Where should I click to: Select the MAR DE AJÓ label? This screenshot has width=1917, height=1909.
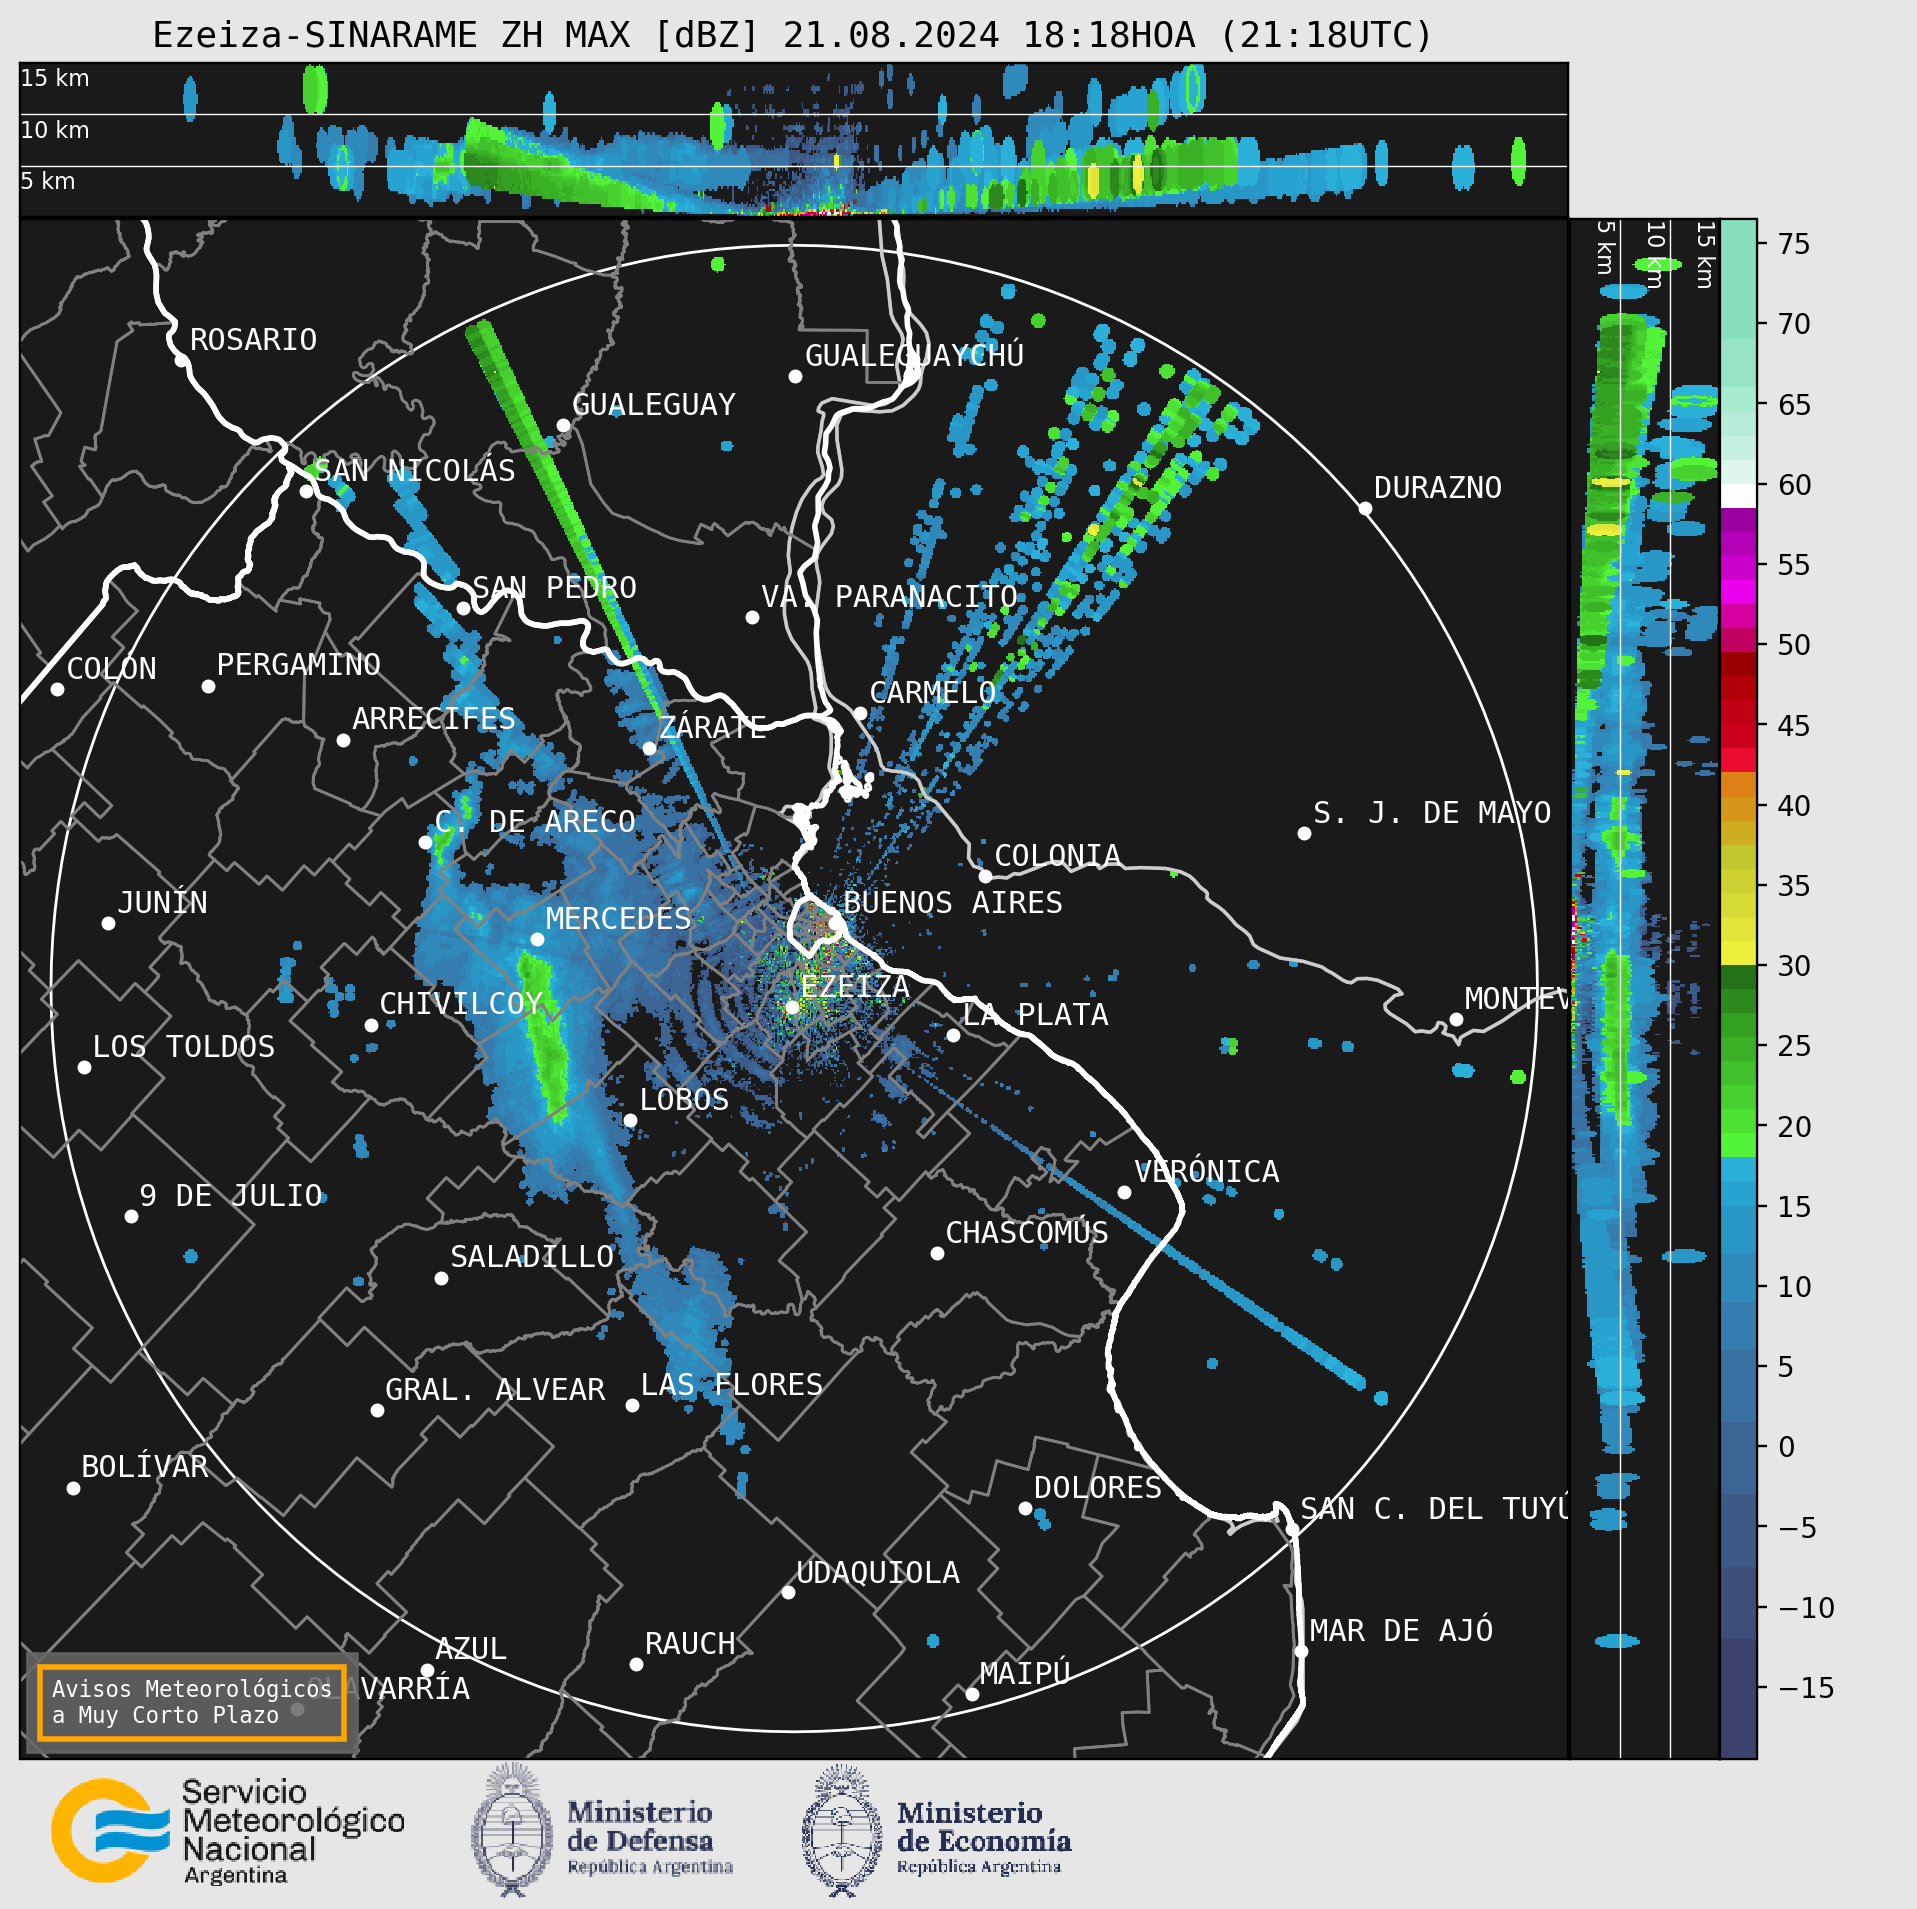[x=1401, y=1631]
